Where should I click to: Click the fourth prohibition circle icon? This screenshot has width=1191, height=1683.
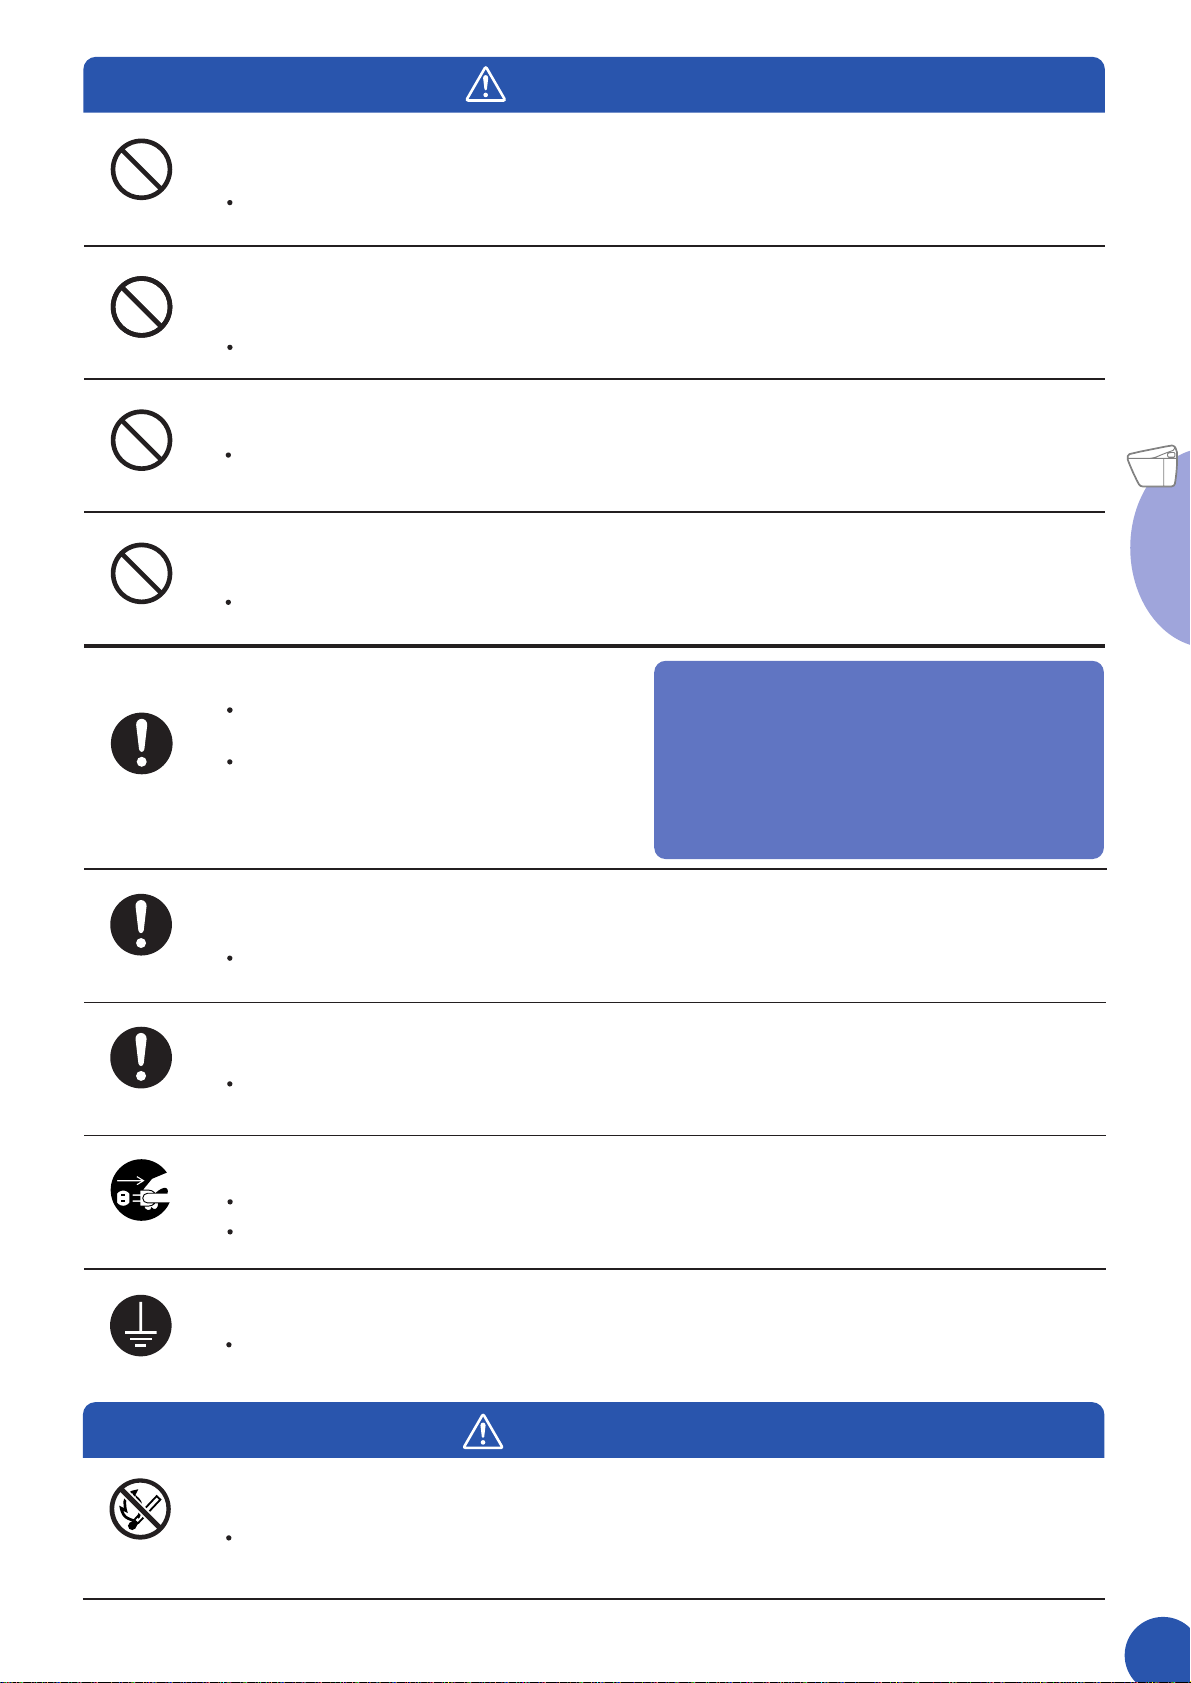coord(141,573)
